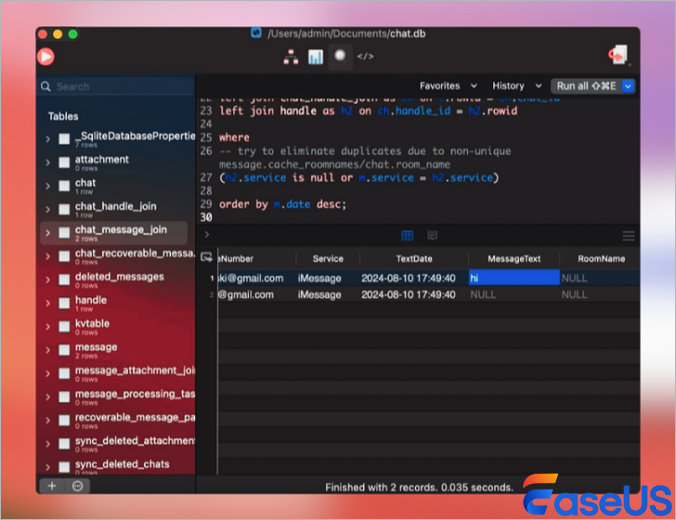Image resolution: width=676 pixels, height=520 pixels.
Task: Switch results to message log view
Action: pos(432,236)
